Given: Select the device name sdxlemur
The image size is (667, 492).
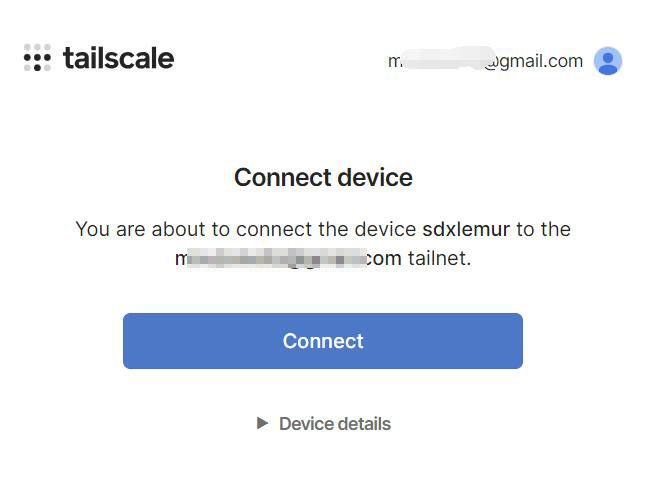Looking at the screenshot, I should coord(466,229).
